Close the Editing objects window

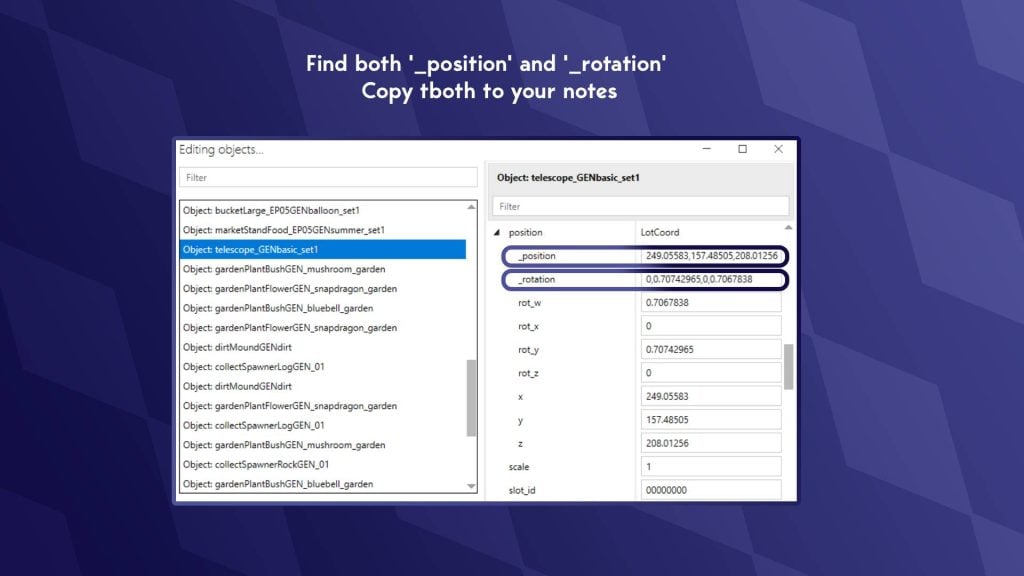point(778,149)
